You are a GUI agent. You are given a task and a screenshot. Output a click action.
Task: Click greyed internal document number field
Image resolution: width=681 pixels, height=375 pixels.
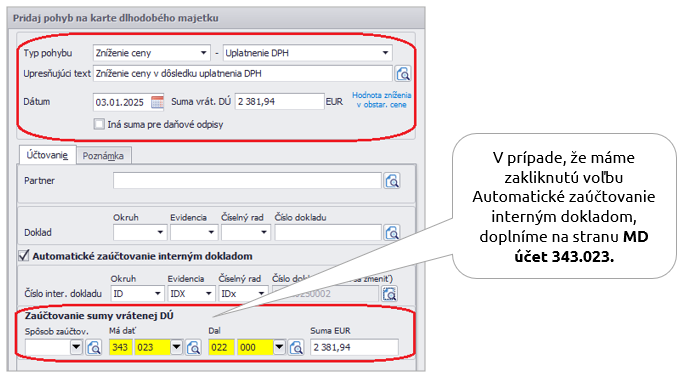point(325,294)
